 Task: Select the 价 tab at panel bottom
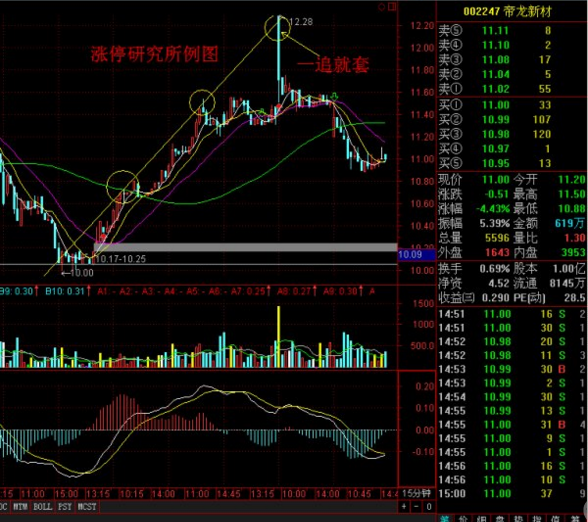coord(463,519)
